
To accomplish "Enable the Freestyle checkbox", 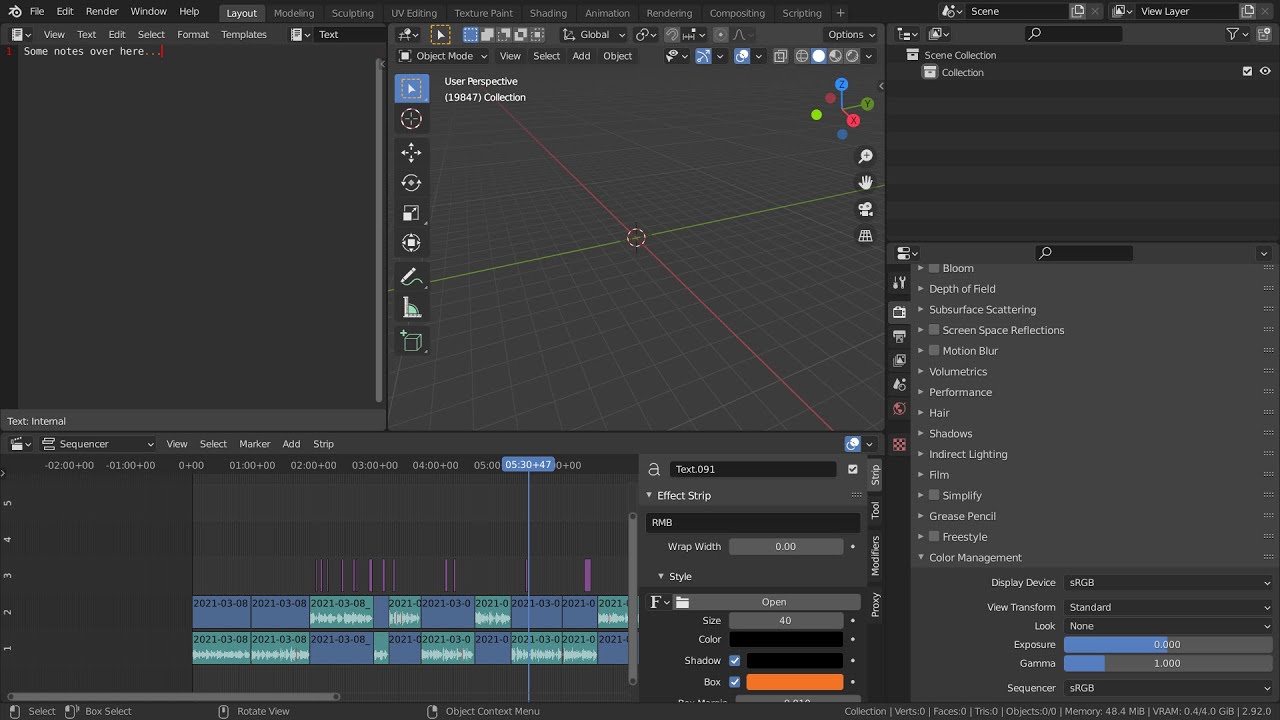I will 934,537.
